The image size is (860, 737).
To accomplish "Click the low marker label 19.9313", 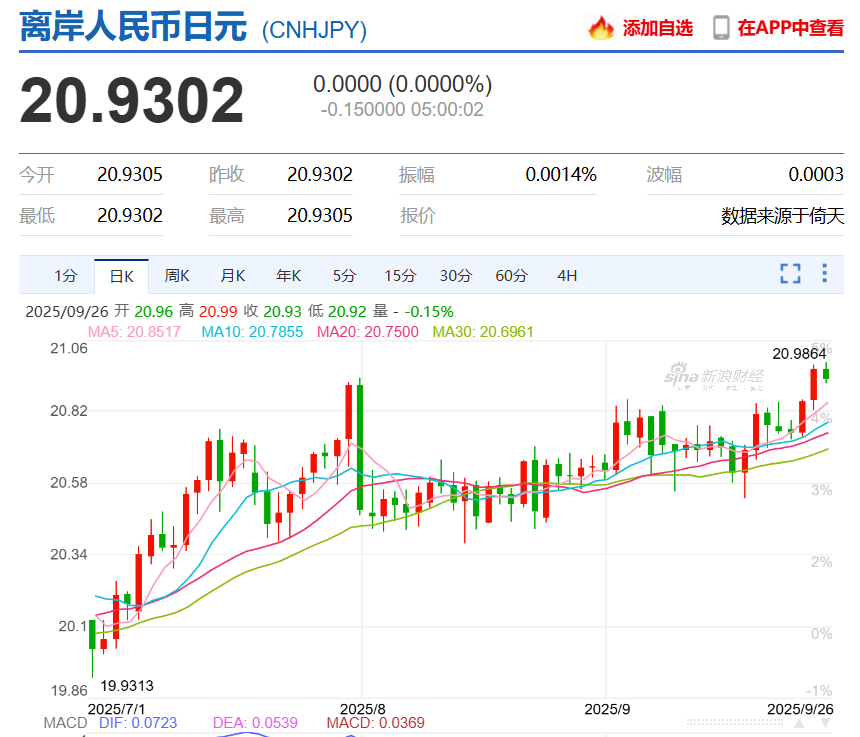I will 127,686.
